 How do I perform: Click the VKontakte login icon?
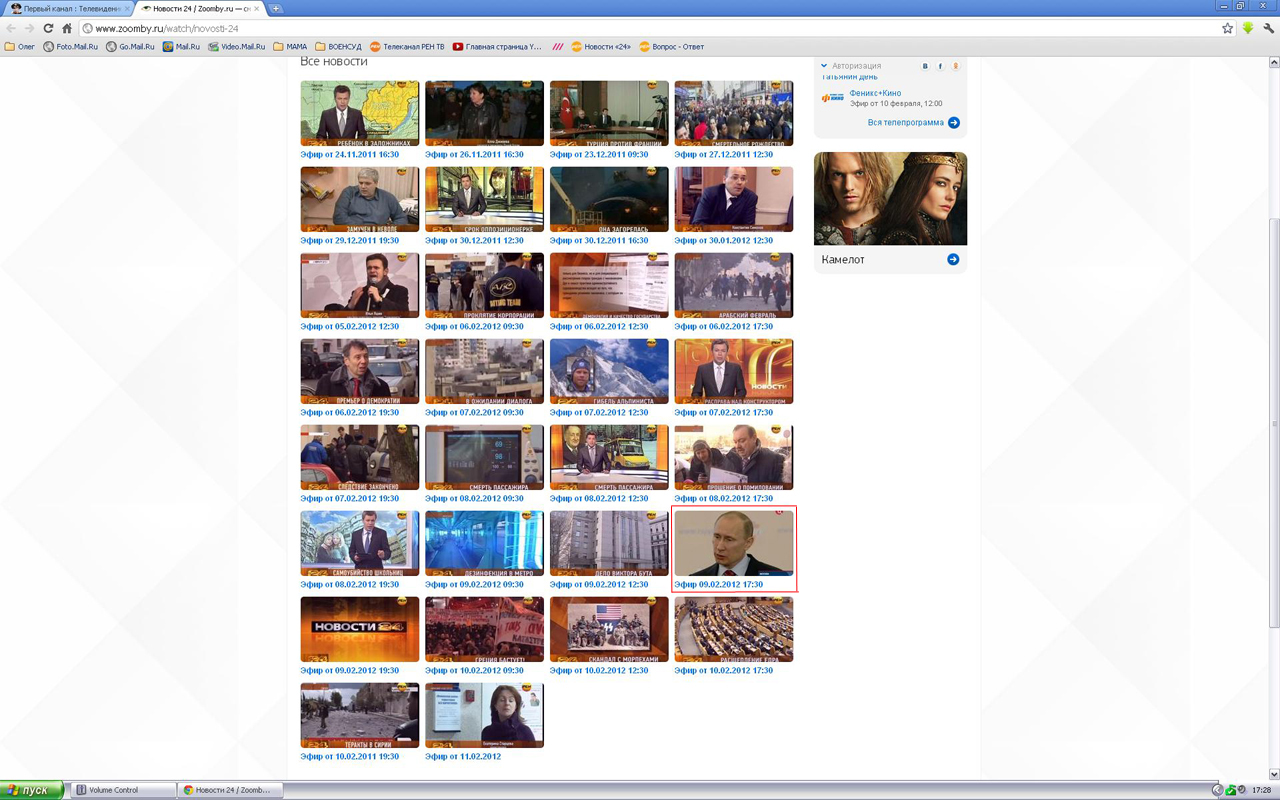tap(925, 66)
